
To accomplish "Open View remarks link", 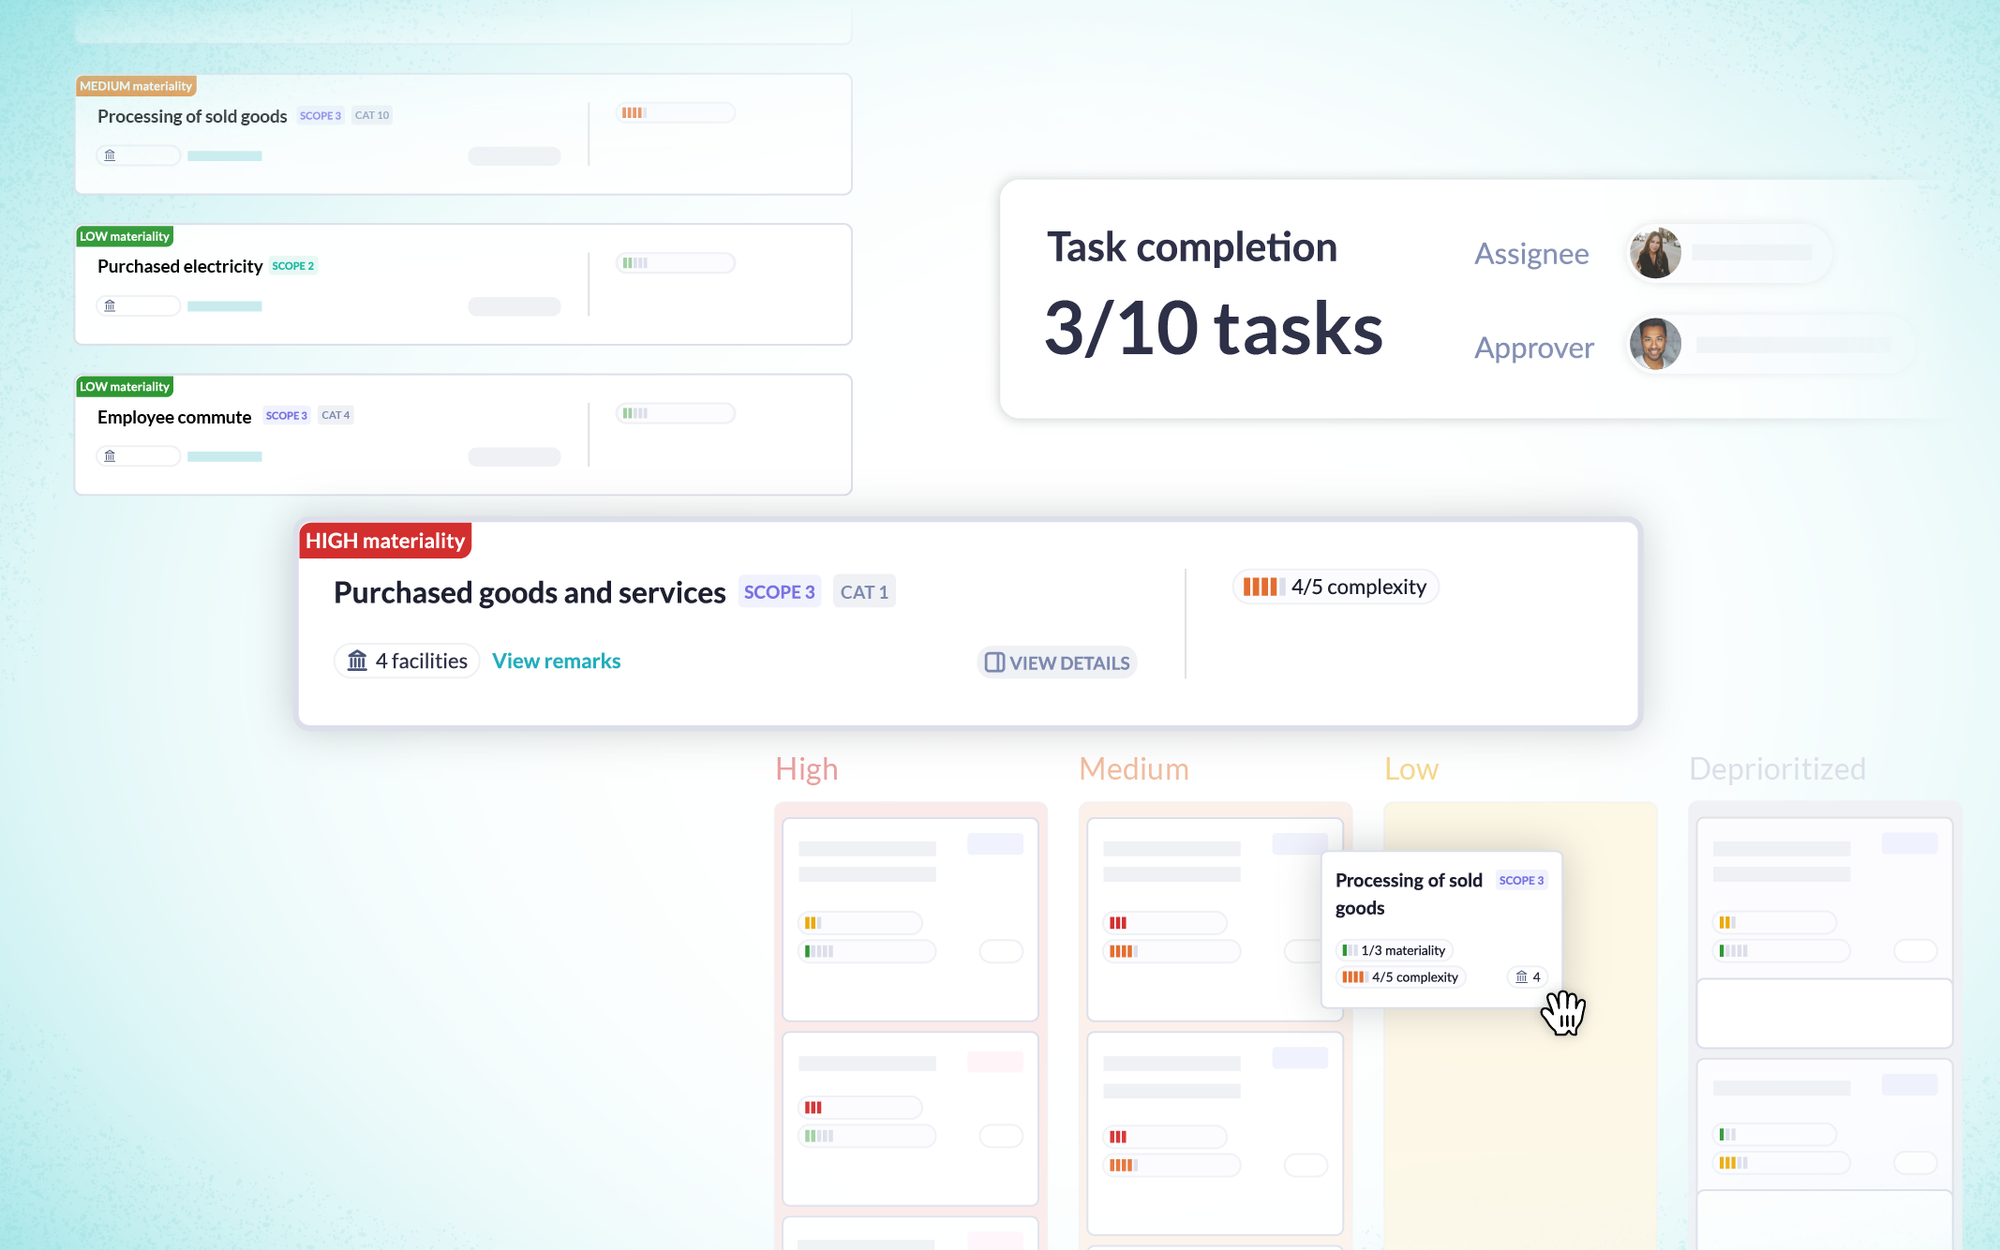I will point(556,661).
